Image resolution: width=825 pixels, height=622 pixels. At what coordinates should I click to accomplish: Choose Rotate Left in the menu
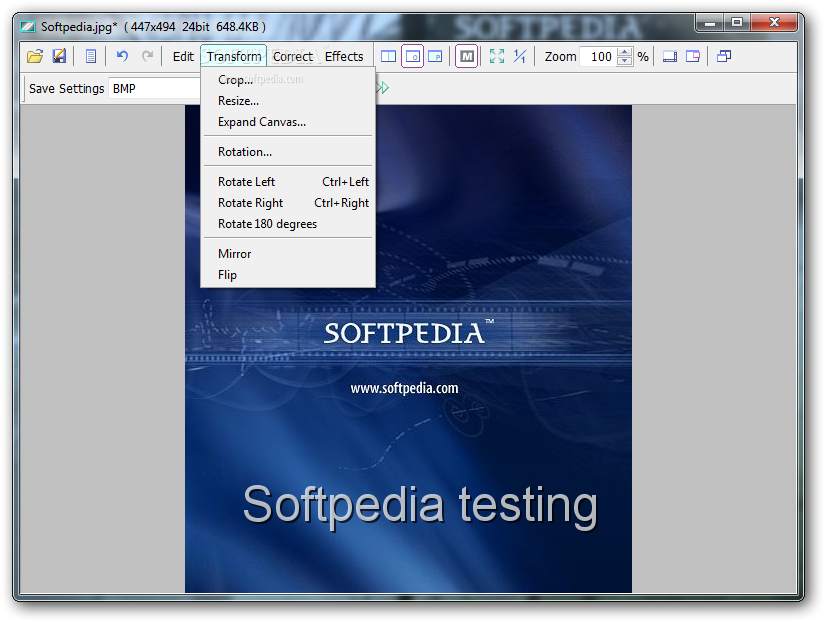(288, 182)
